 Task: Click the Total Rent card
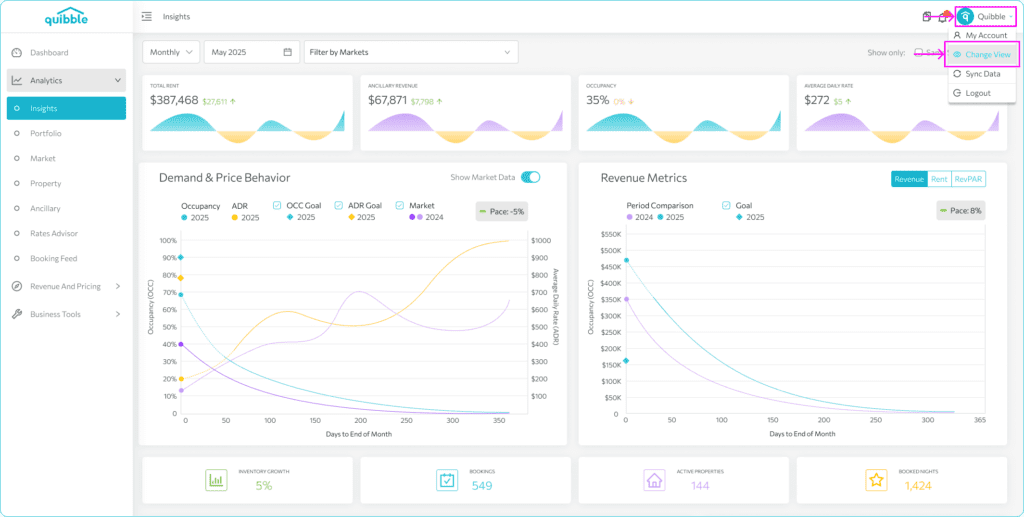(x=248, y=113)
